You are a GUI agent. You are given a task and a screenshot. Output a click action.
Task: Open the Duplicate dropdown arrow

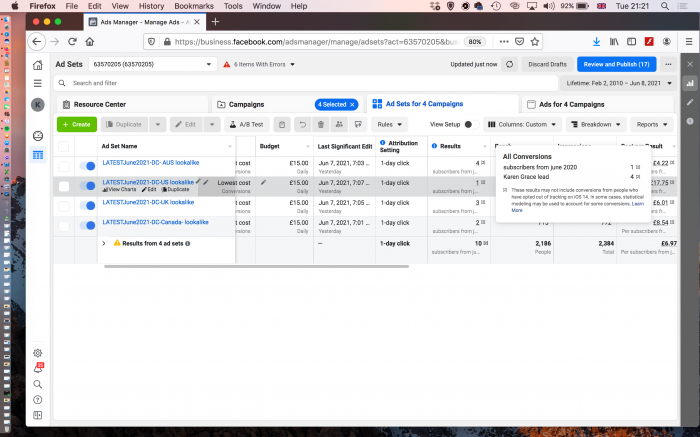(x=158, y=125)
